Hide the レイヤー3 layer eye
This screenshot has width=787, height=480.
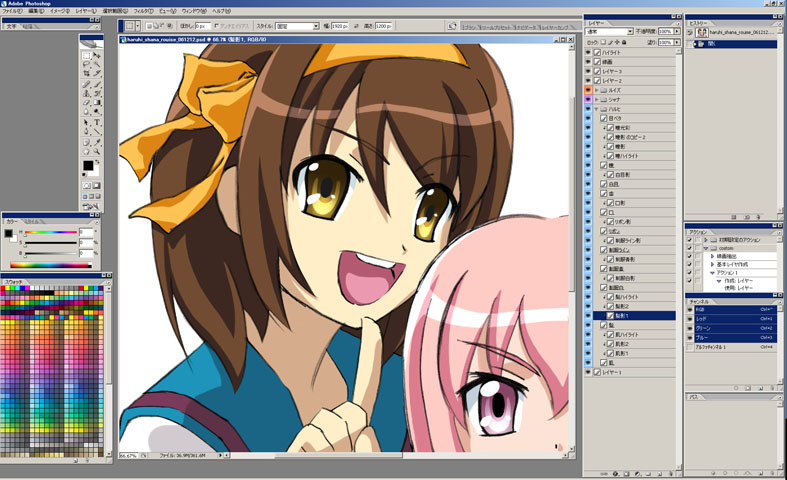point(588,71)
